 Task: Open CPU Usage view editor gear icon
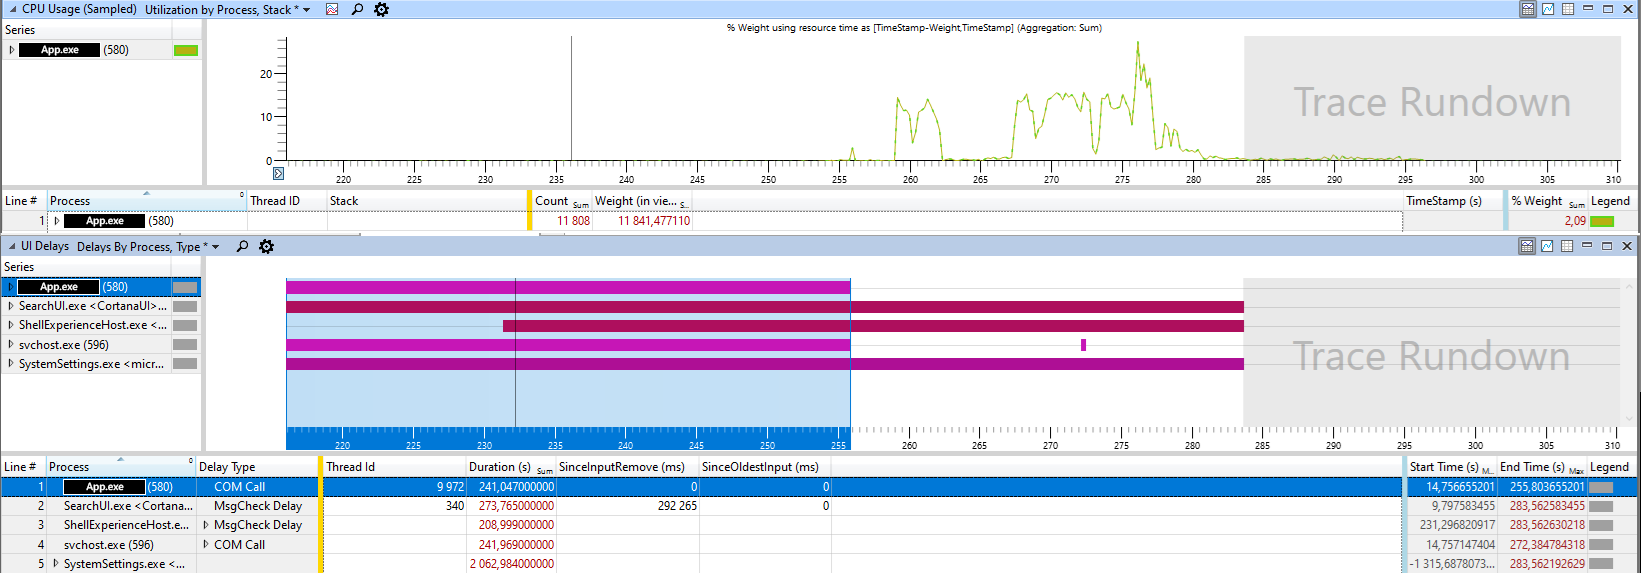[381, 9]
